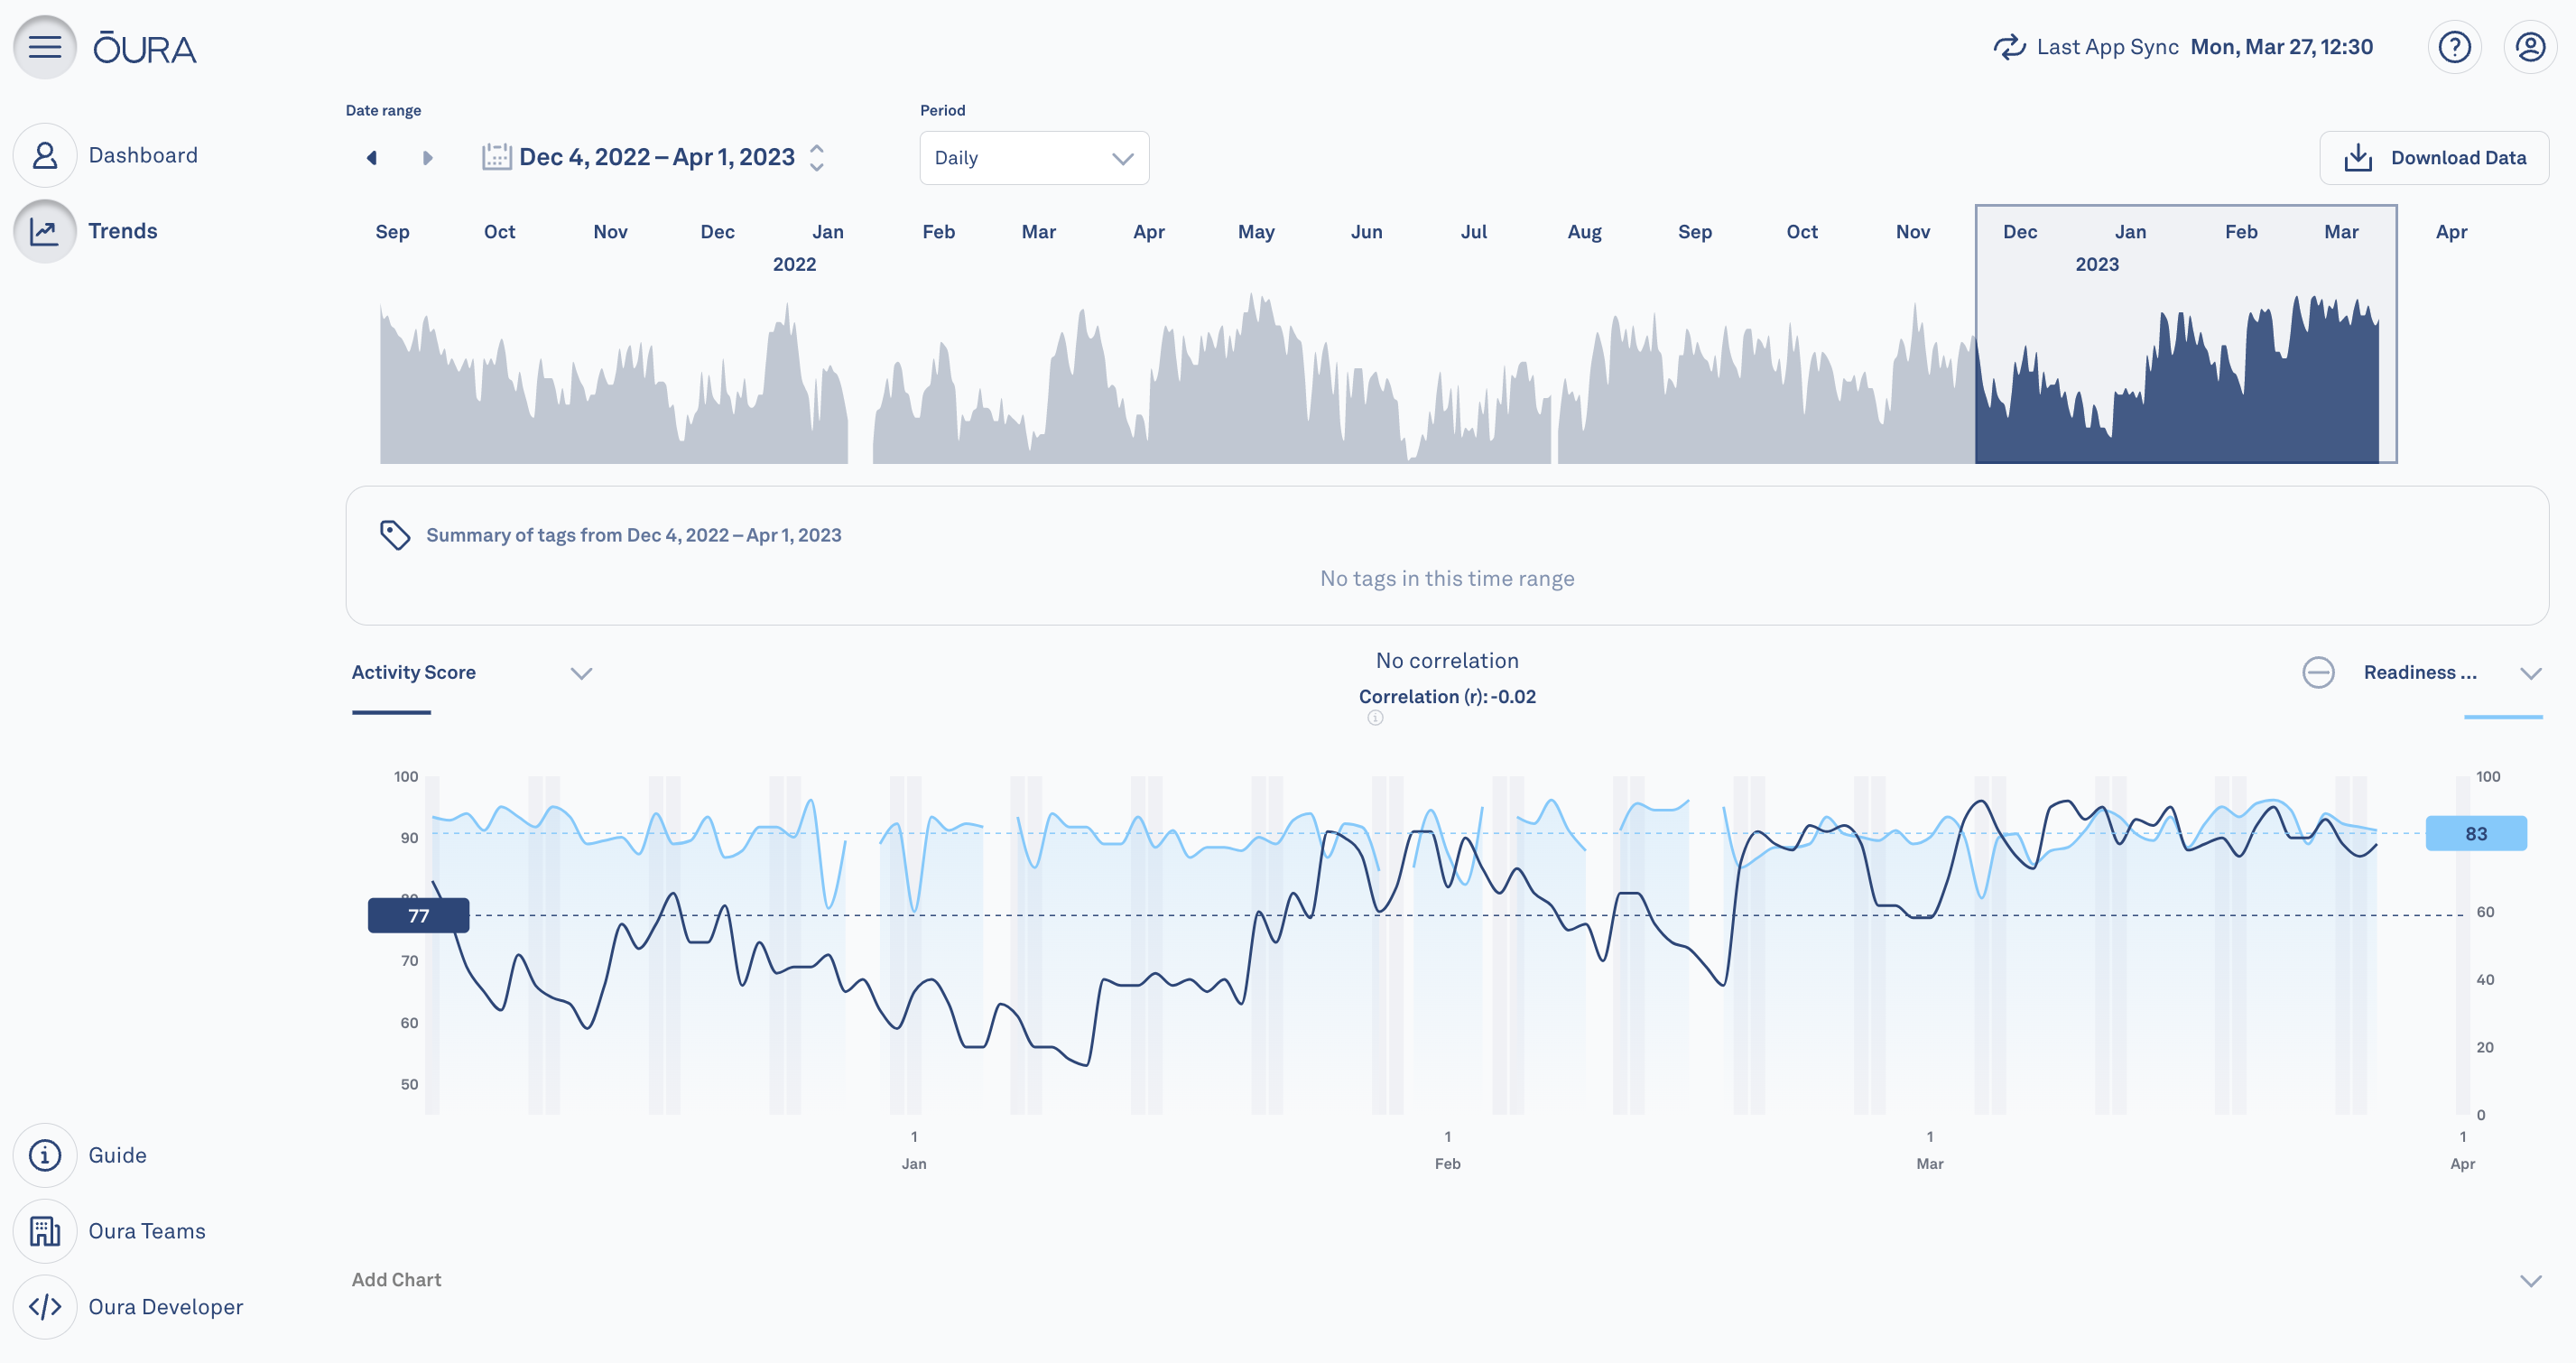Click the hamburger menu icon top left
The image size is (2576, 1363).
coord(46,46)
